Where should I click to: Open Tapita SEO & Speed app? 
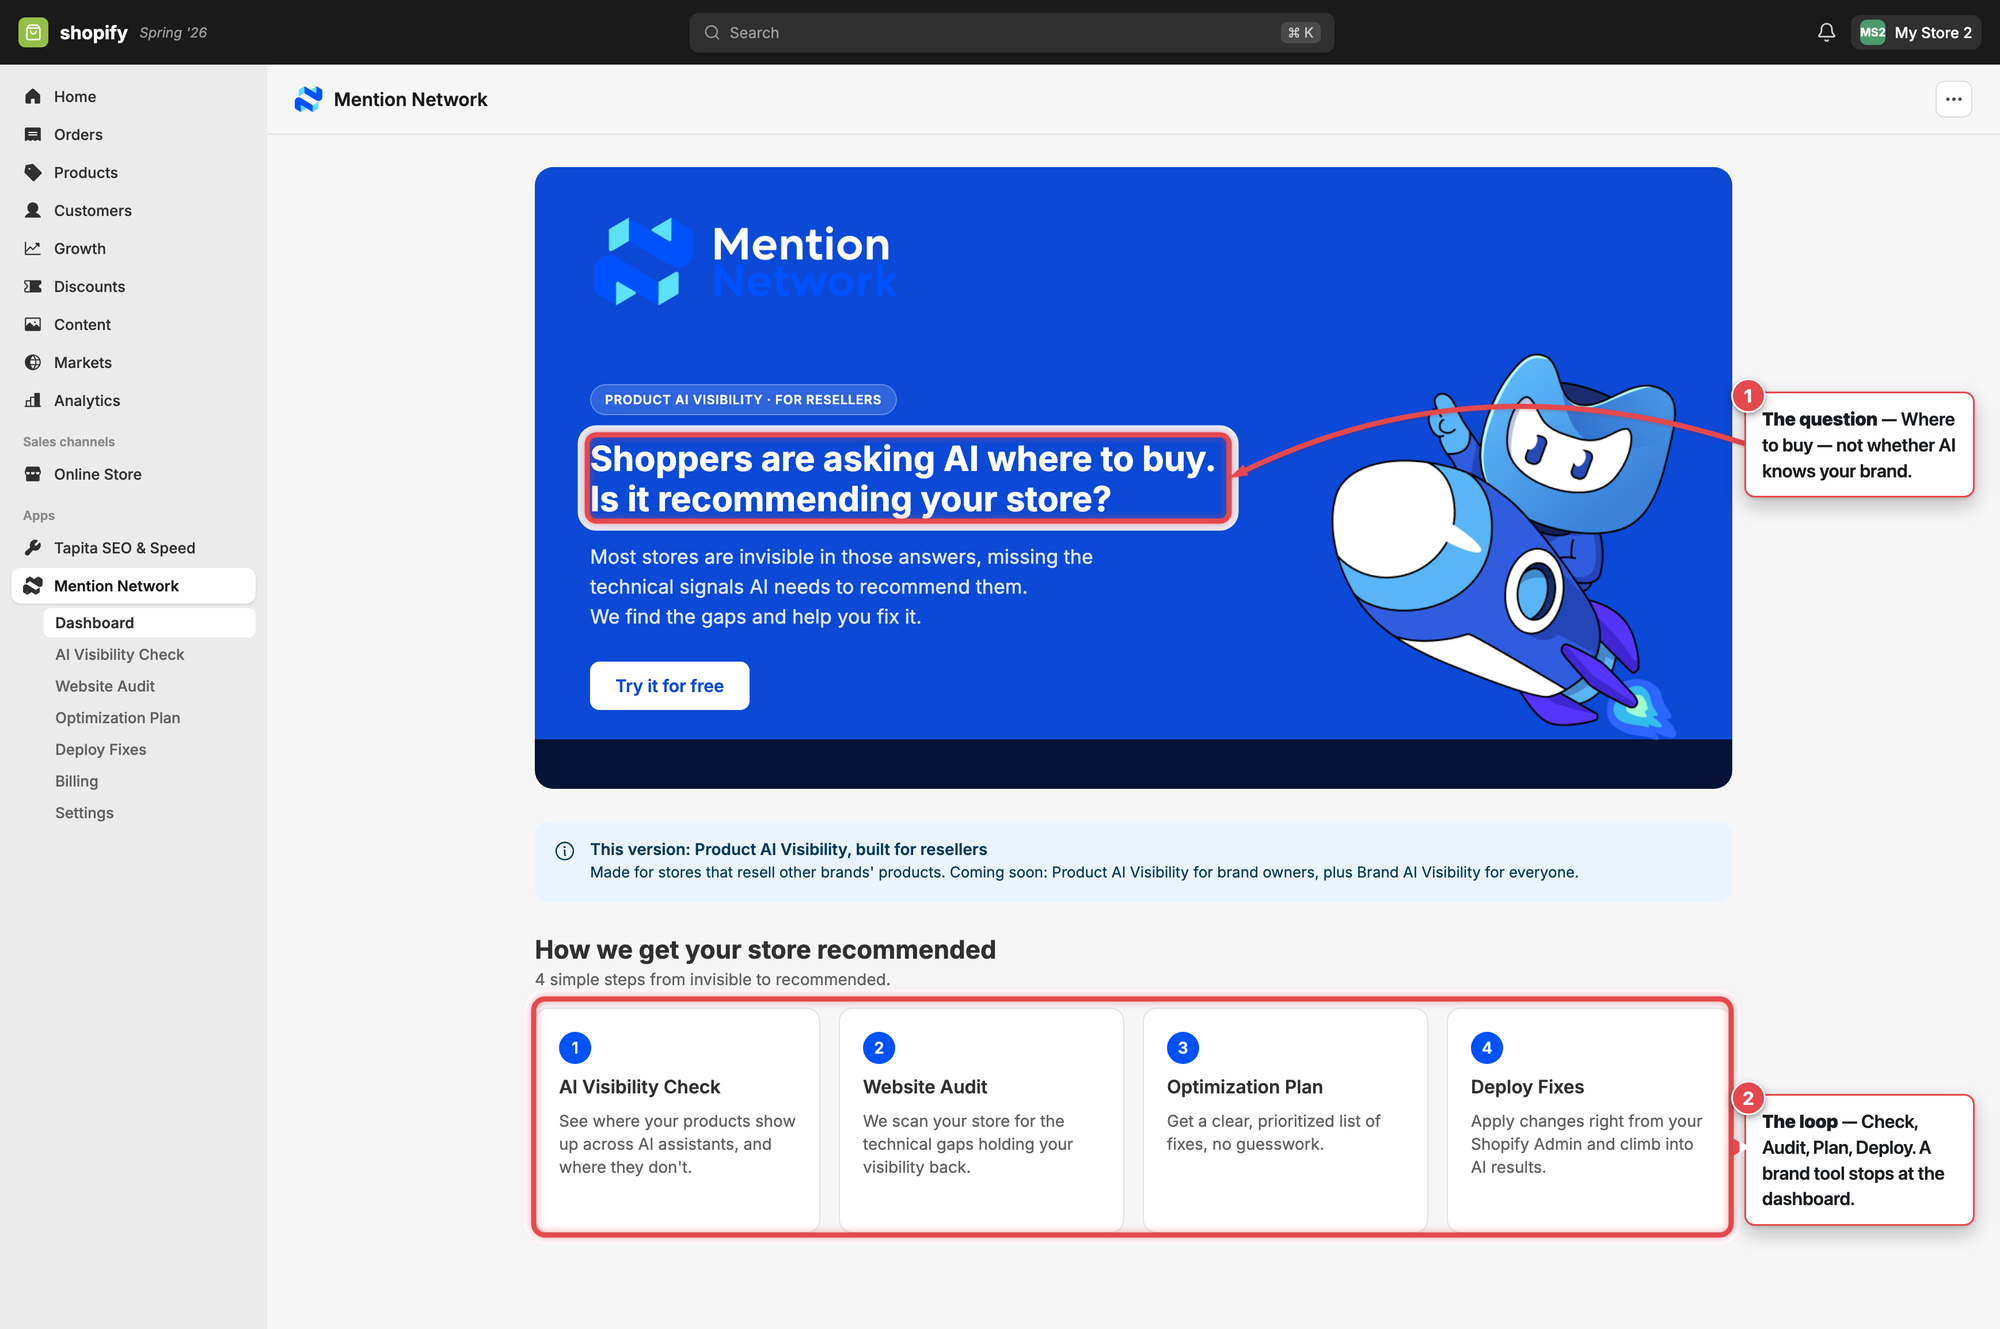(x=134, y=548)
